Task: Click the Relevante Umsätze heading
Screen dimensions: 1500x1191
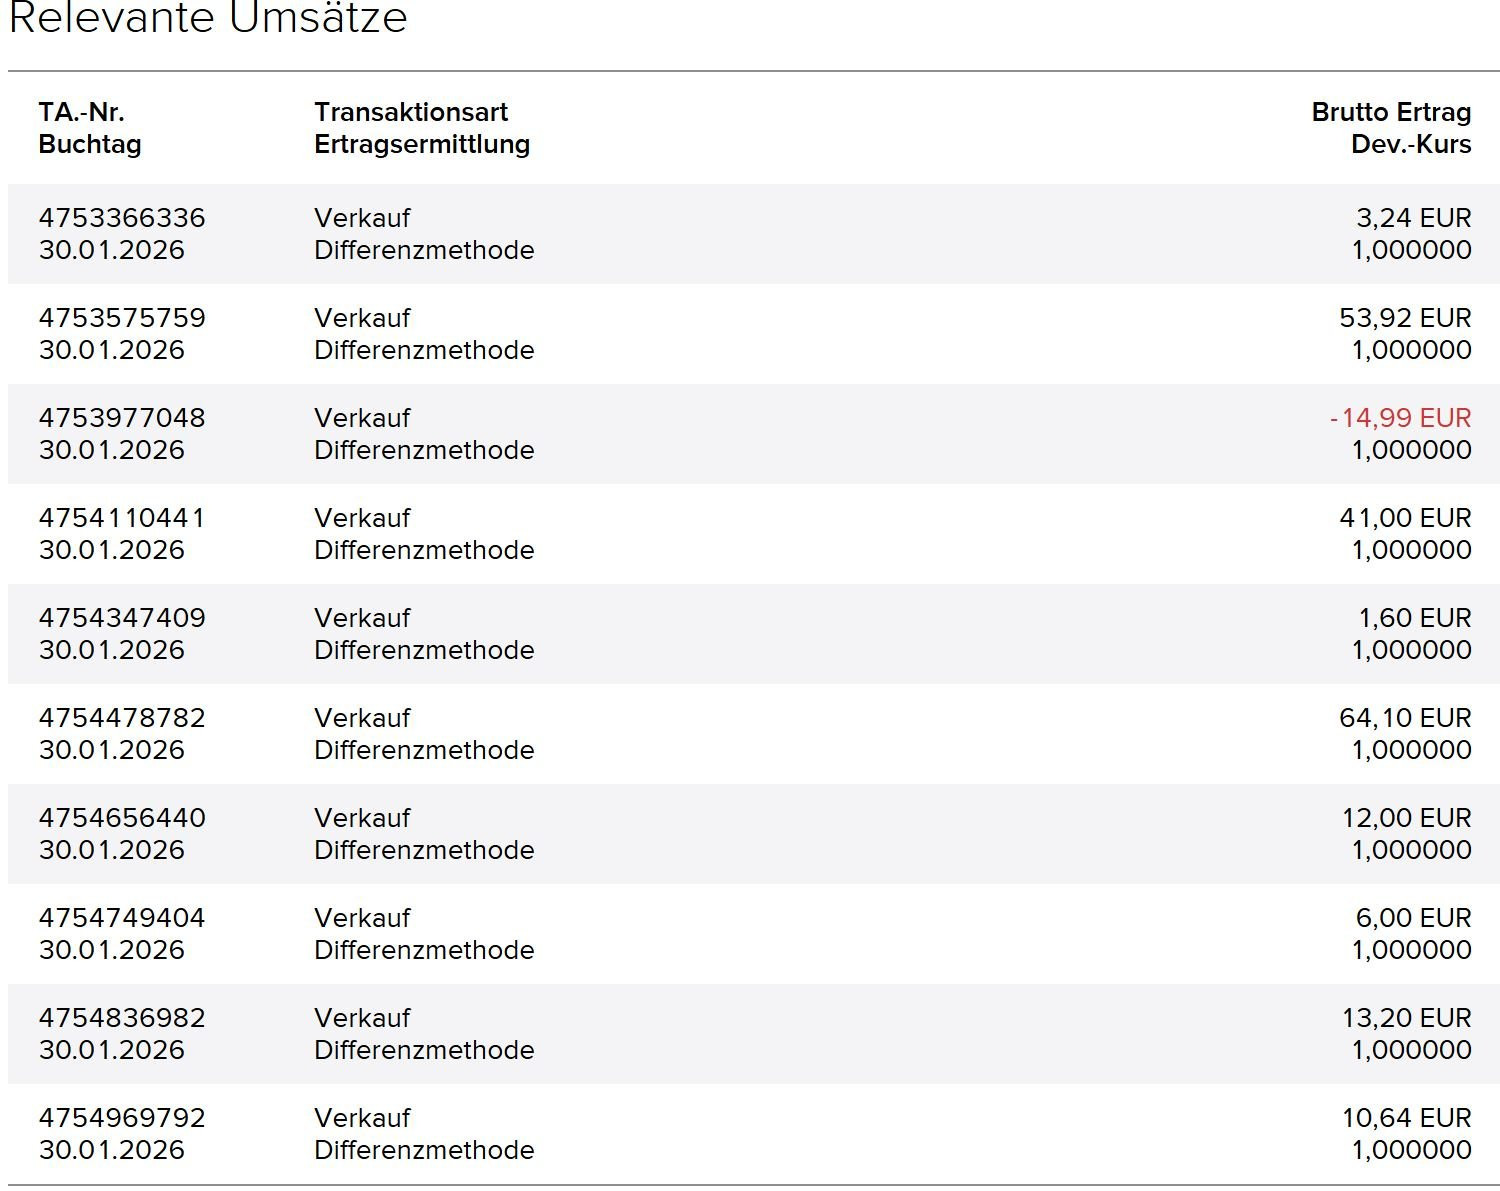Action: point(208,18)
